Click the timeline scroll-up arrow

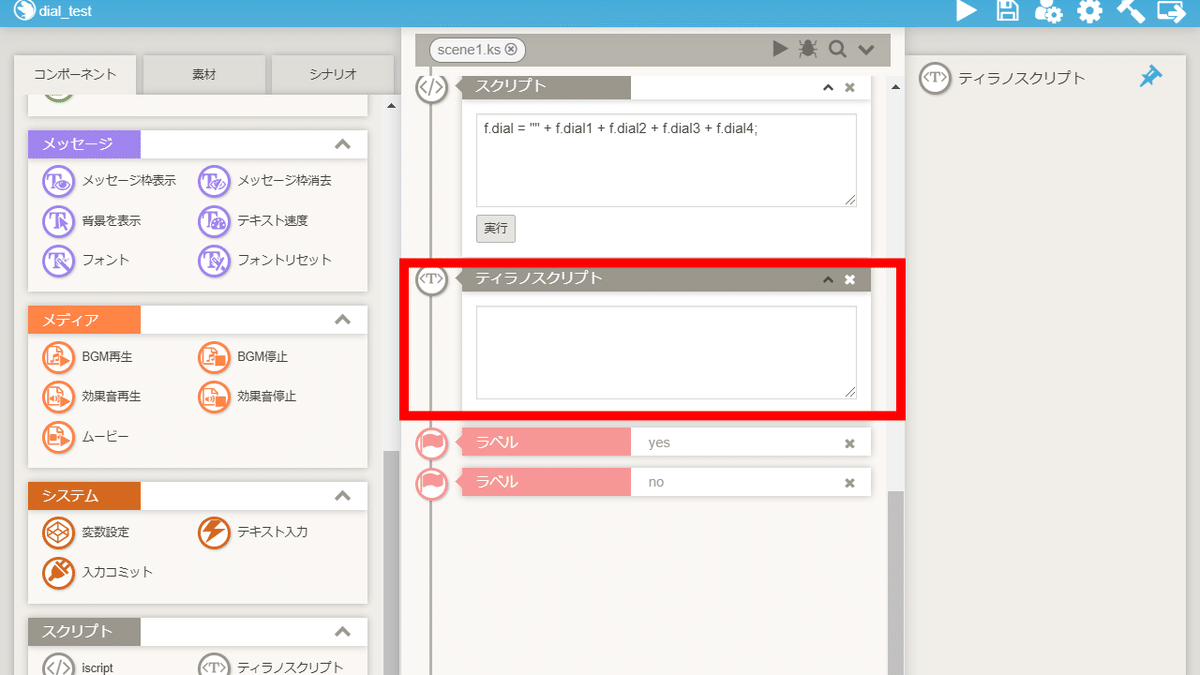[896, 88]
